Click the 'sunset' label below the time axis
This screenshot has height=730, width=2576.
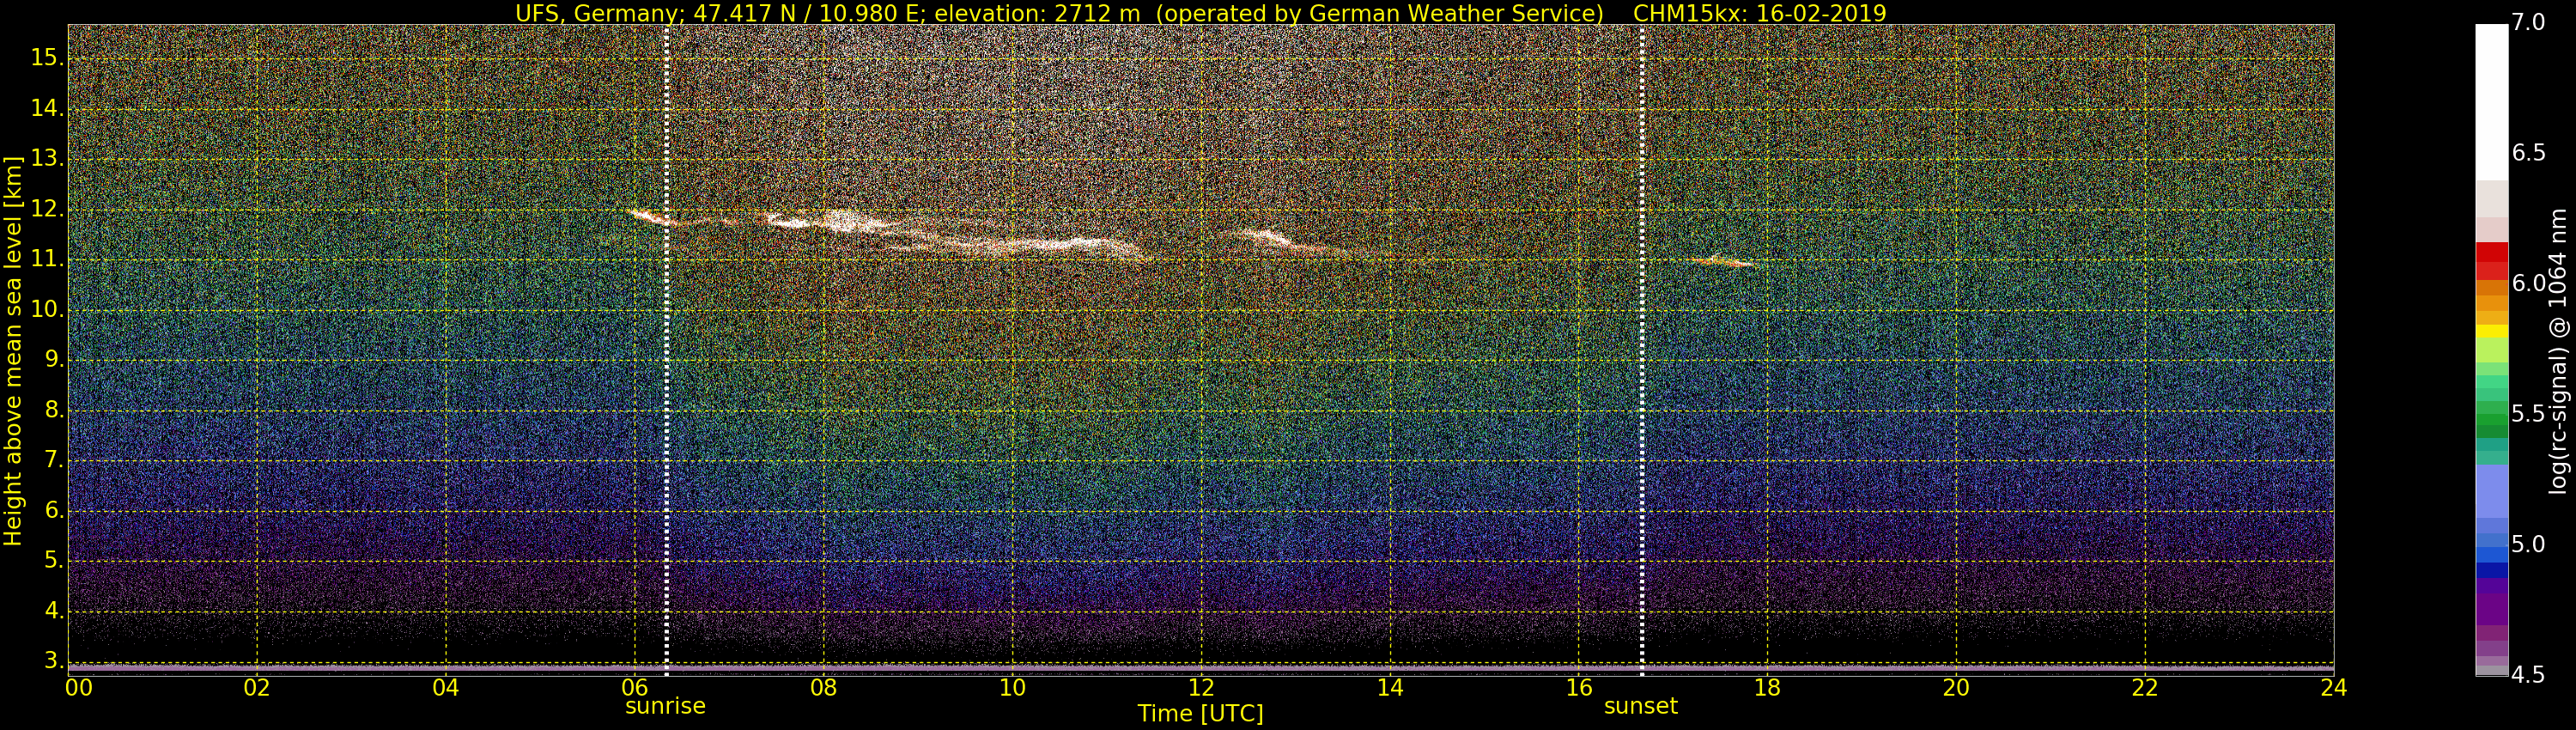pyautogui.click(x=1641, y=706)
